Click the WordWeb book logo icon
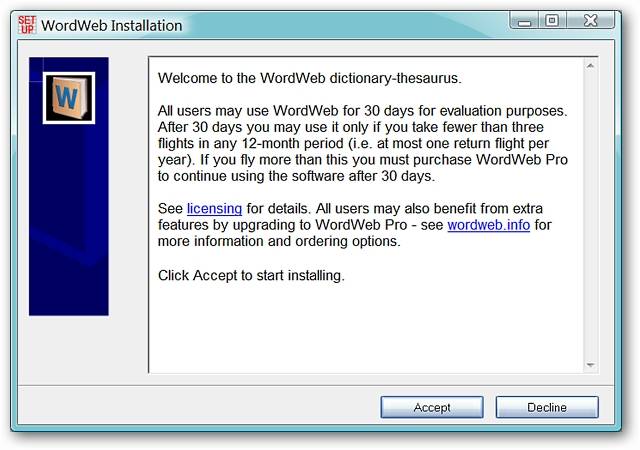 [69, 98]
